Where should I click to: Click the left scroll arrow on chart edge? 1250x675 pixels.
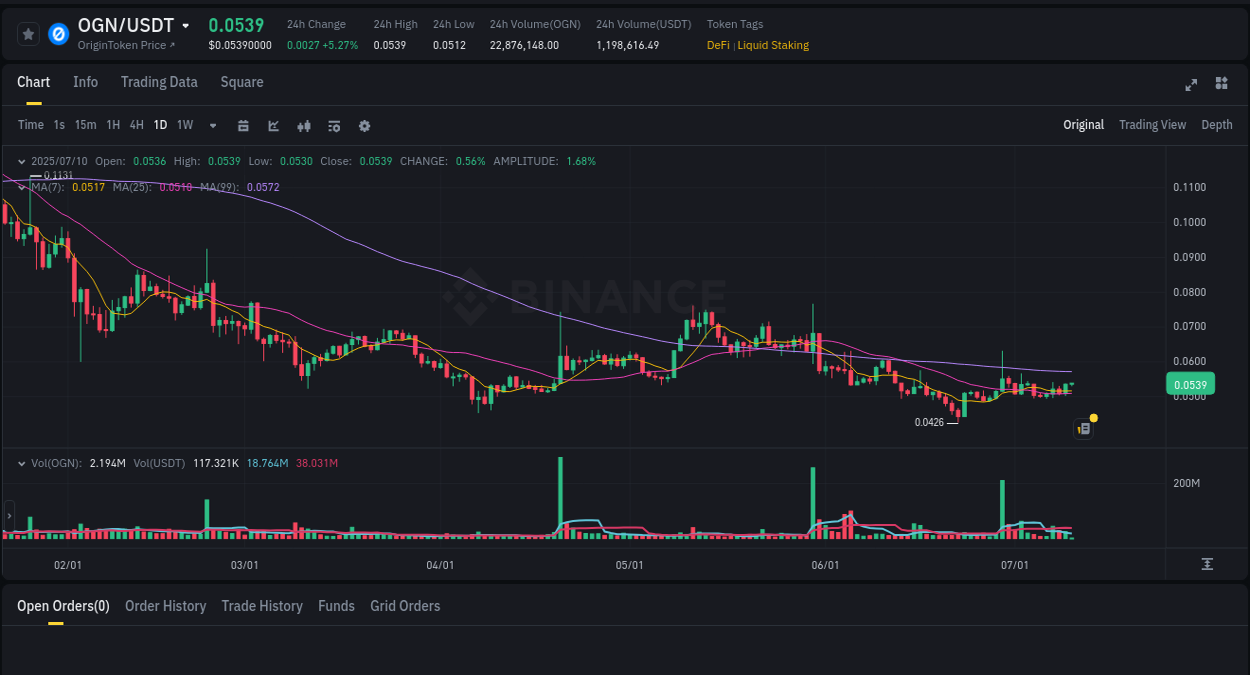click(8, 517)
